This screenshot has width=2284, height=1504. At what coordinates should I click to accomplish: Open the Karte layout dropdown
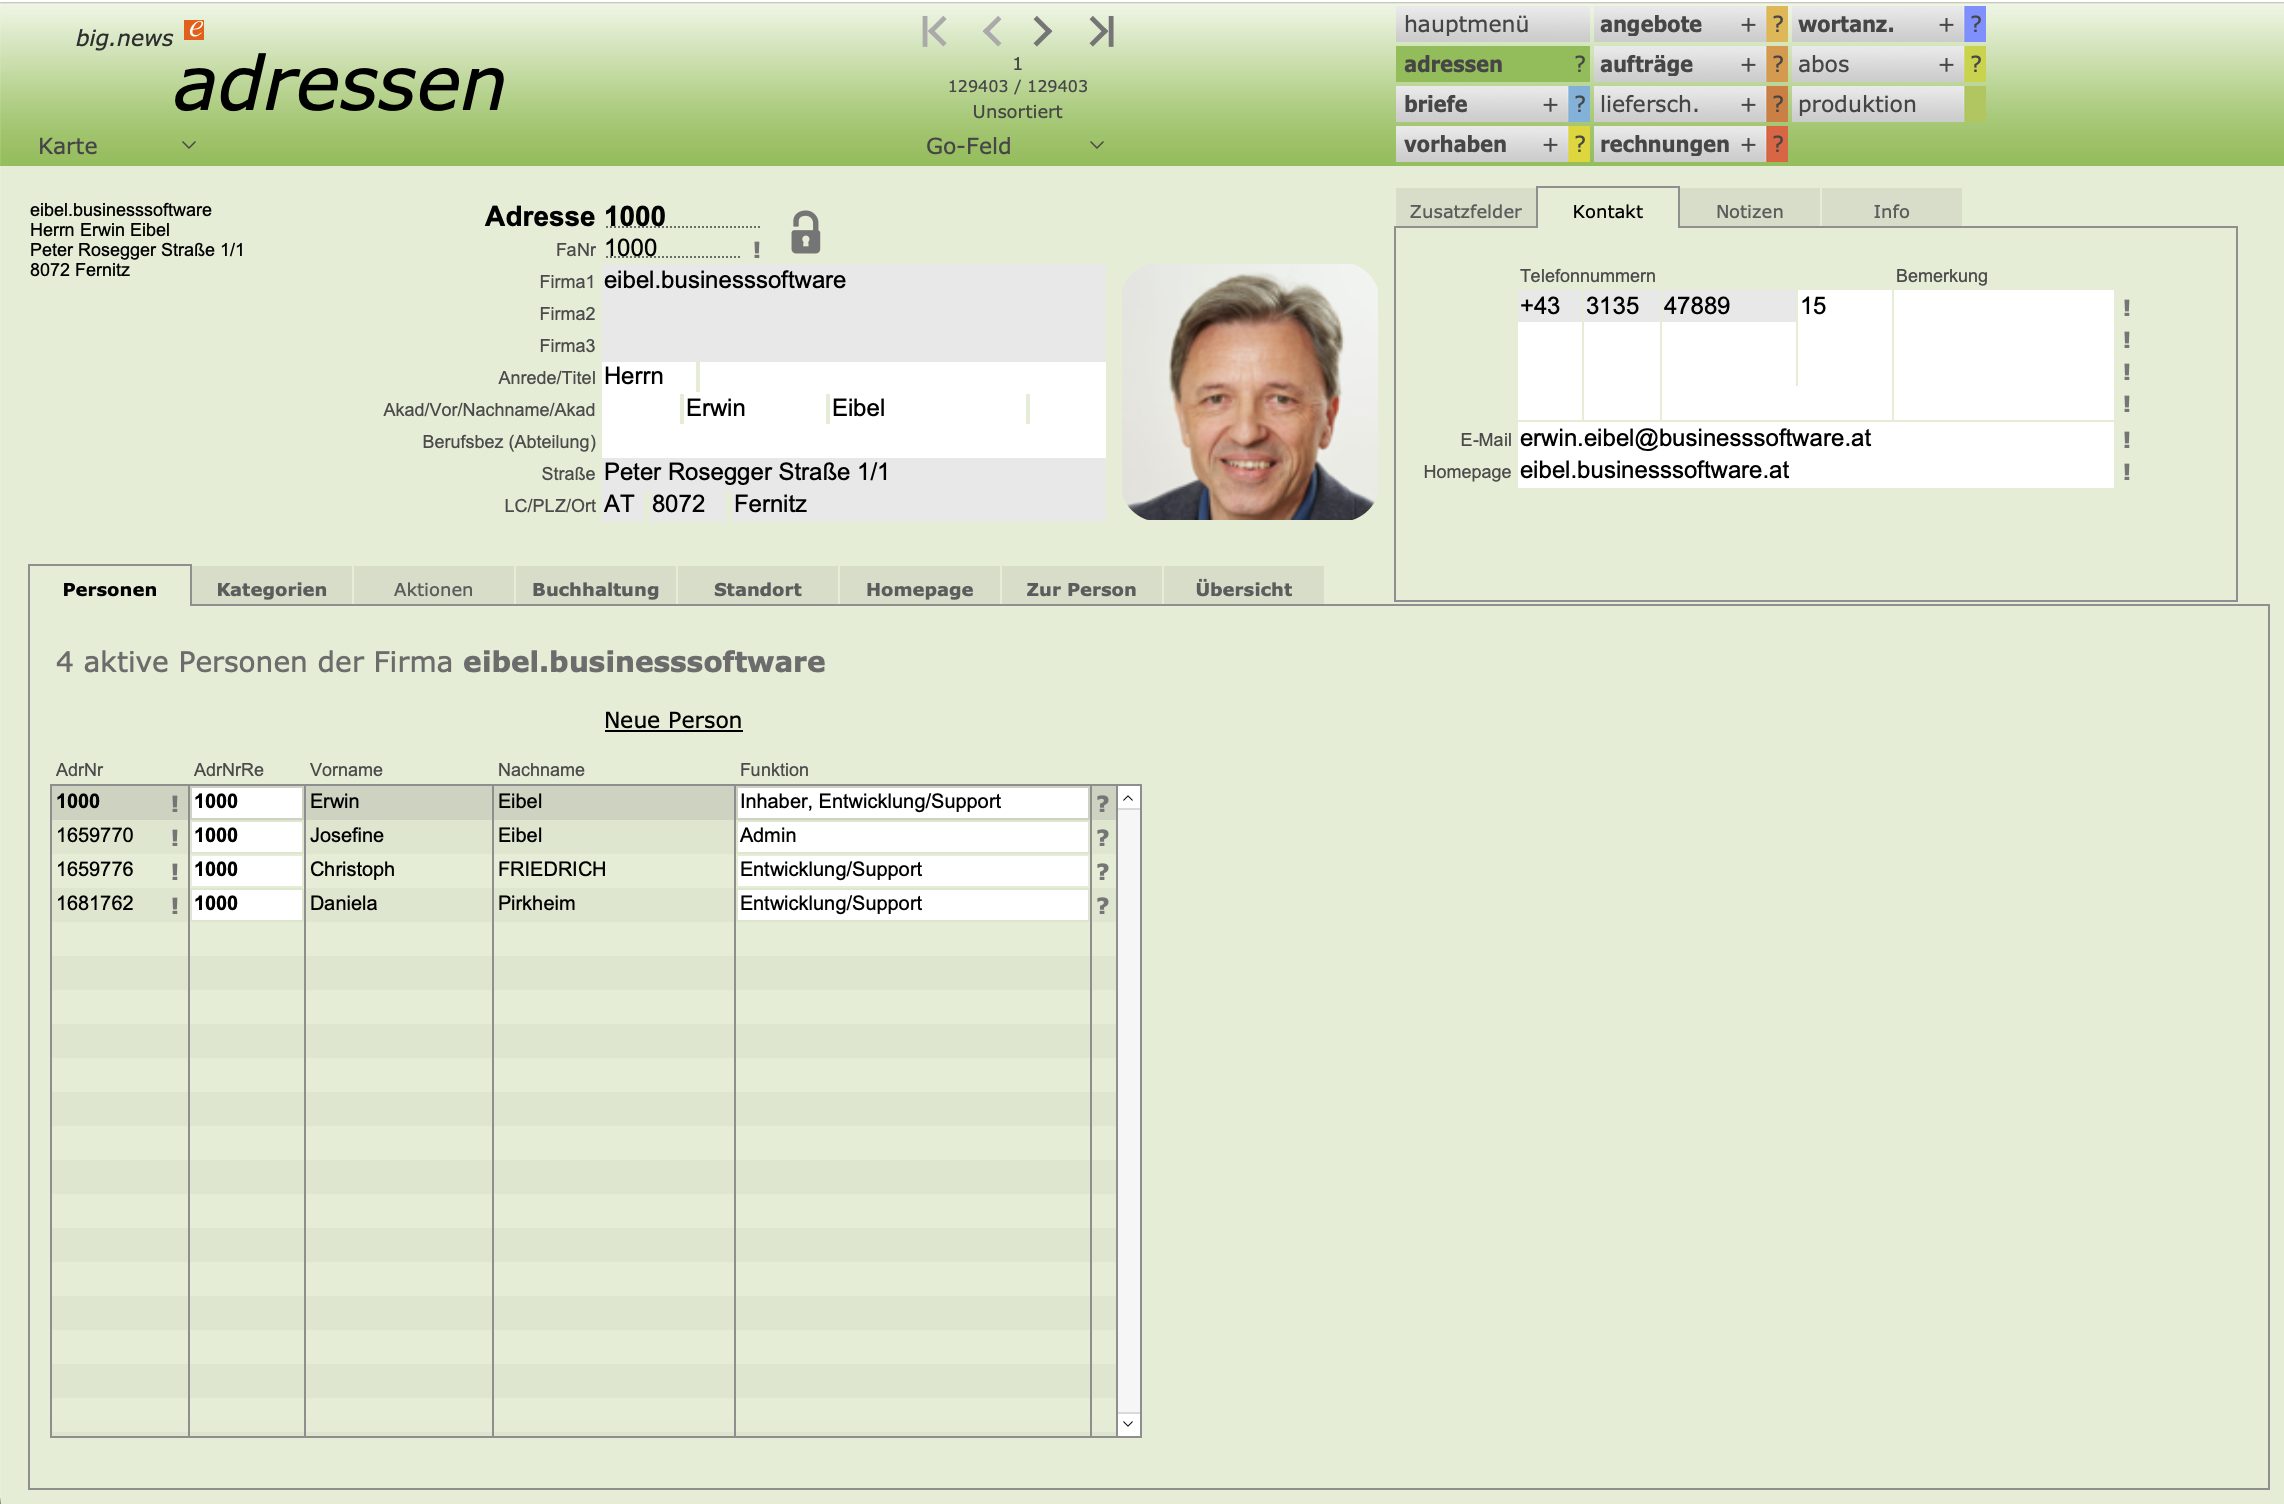click(x=117, y=146)
